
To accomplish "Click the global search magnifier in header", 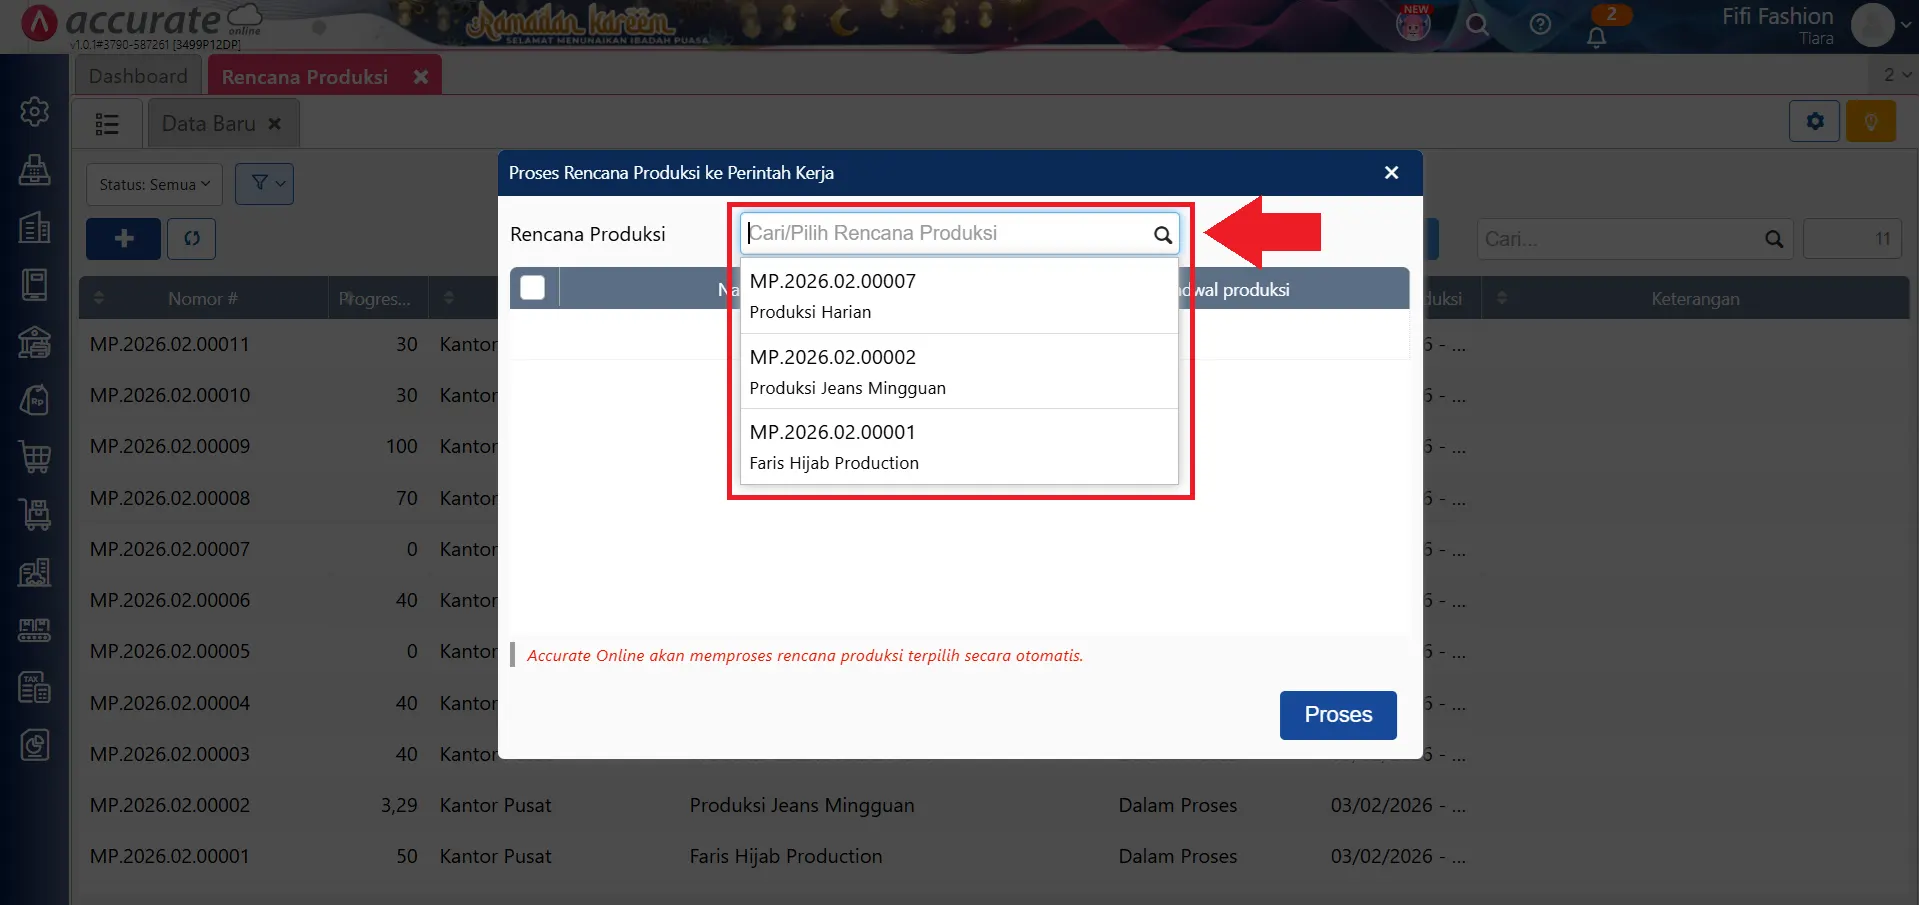I will tap(1477, 25).
